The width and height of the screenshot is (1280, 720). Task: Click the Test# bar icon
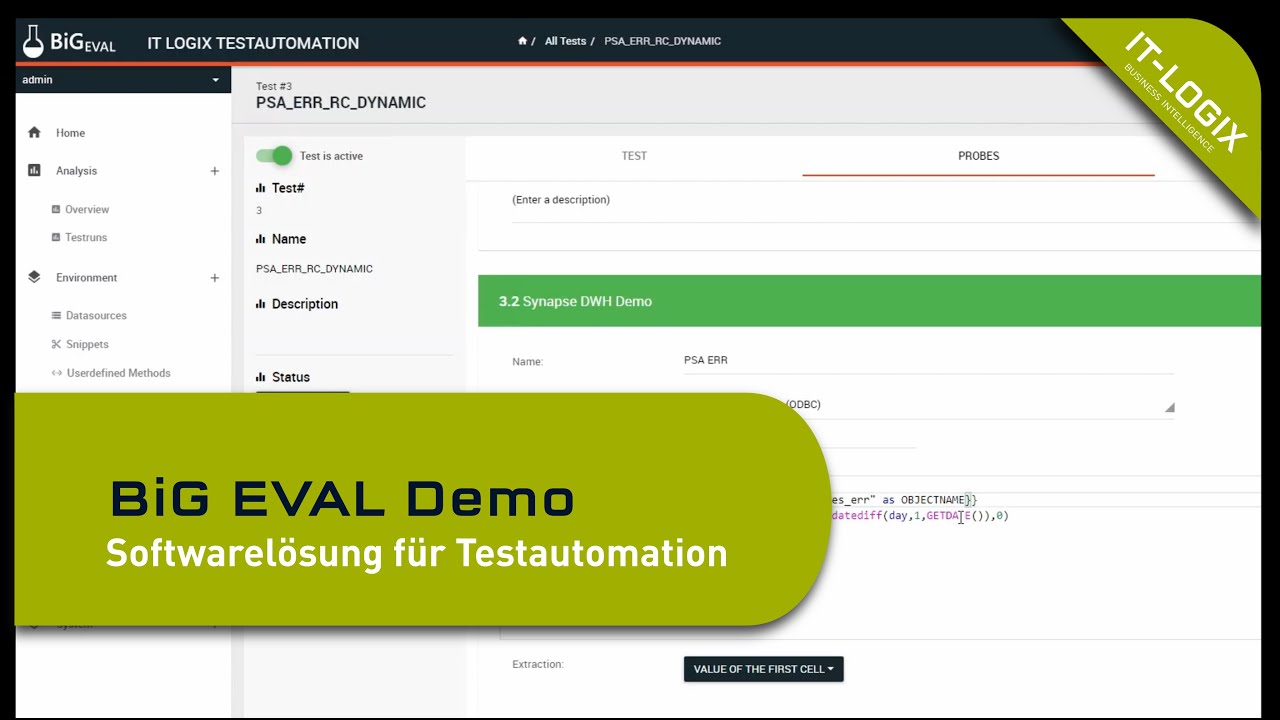pos(261,188)
